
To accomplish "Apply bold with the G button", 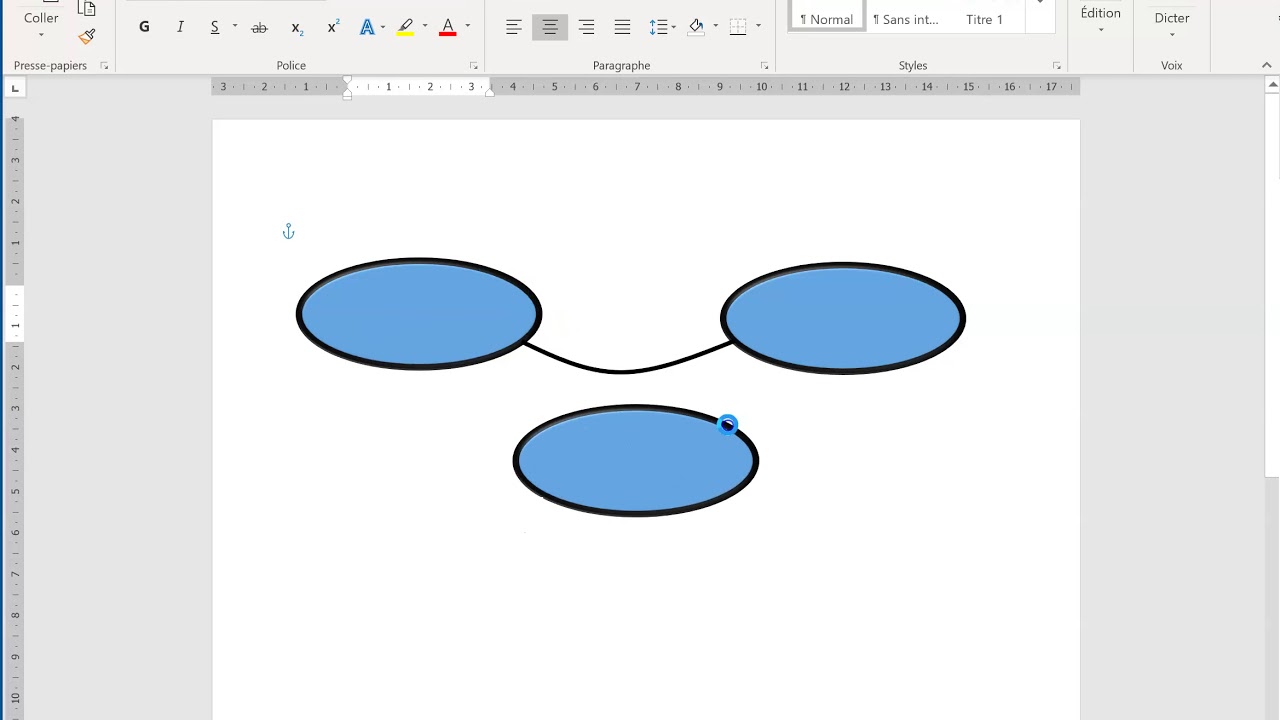I will coord(144,27).
